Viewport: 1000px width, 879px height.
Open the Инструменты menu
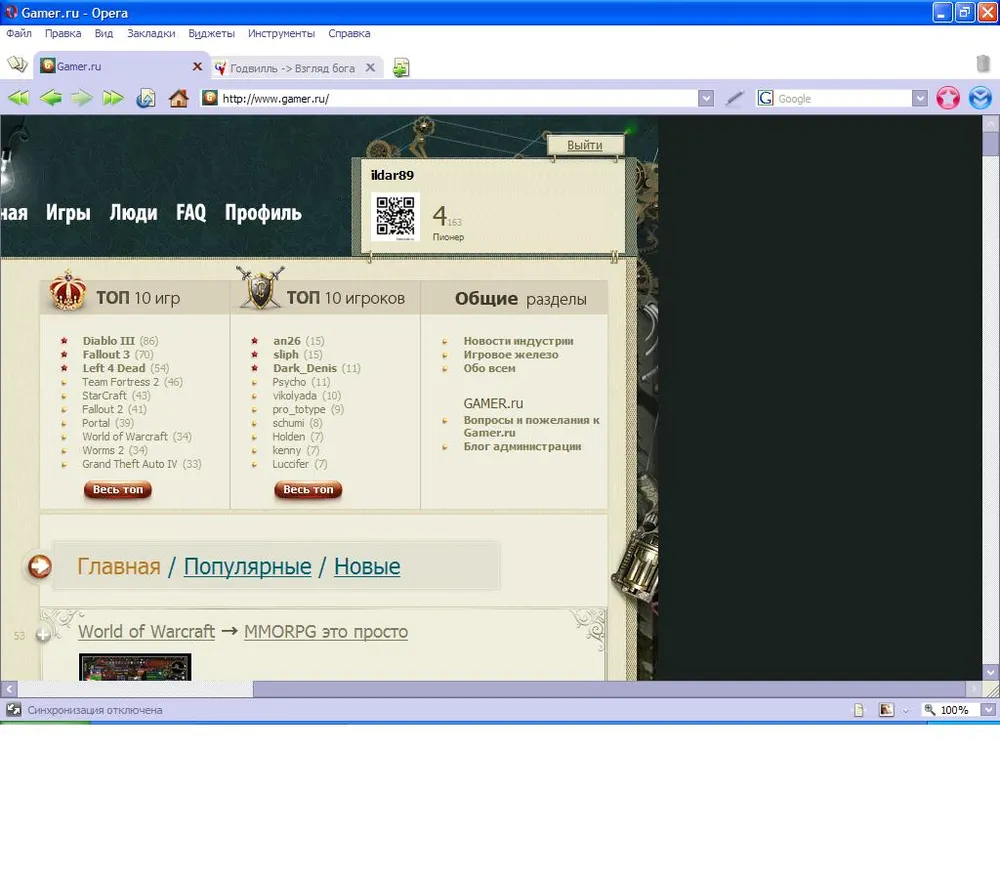point(281,33)
